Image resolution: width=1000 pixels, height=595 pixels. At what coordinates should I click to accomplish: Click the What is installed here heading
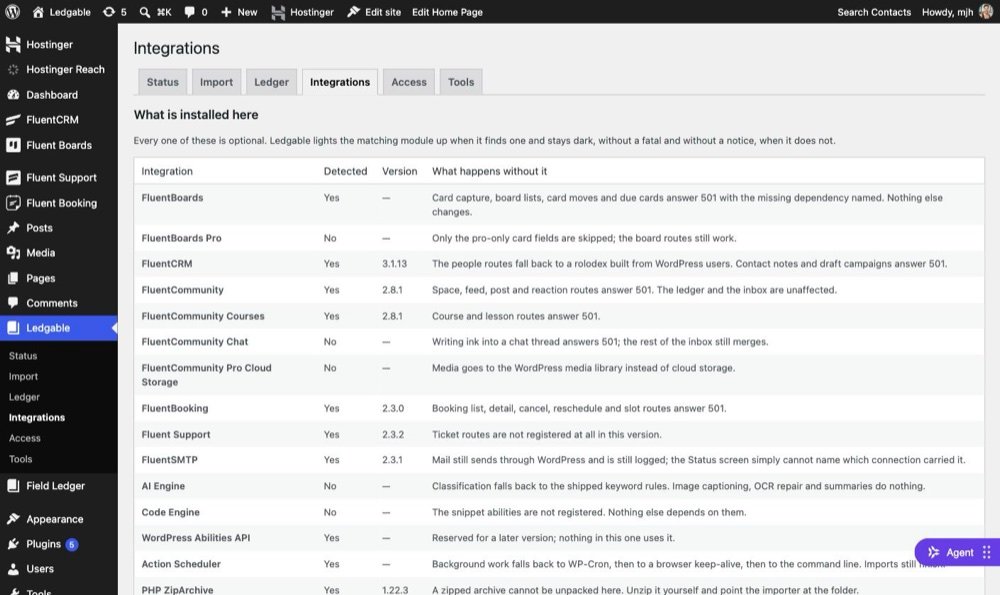pyautogui.click(x=196, y=115)
